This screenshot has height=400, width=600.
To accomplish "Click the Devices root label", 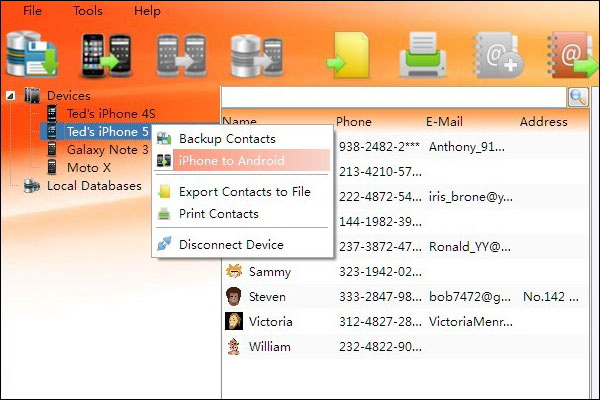I will click(69, 95).
